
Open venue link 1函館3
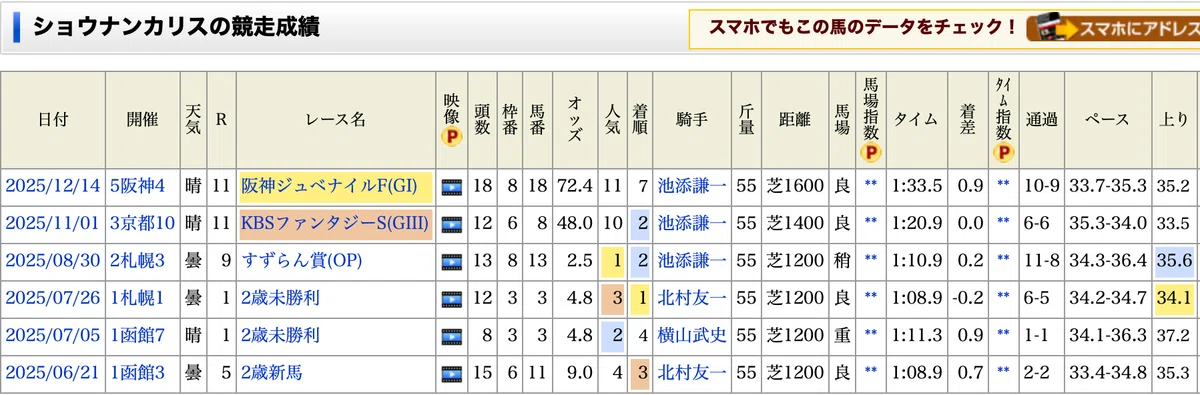[x=138, y=373]
